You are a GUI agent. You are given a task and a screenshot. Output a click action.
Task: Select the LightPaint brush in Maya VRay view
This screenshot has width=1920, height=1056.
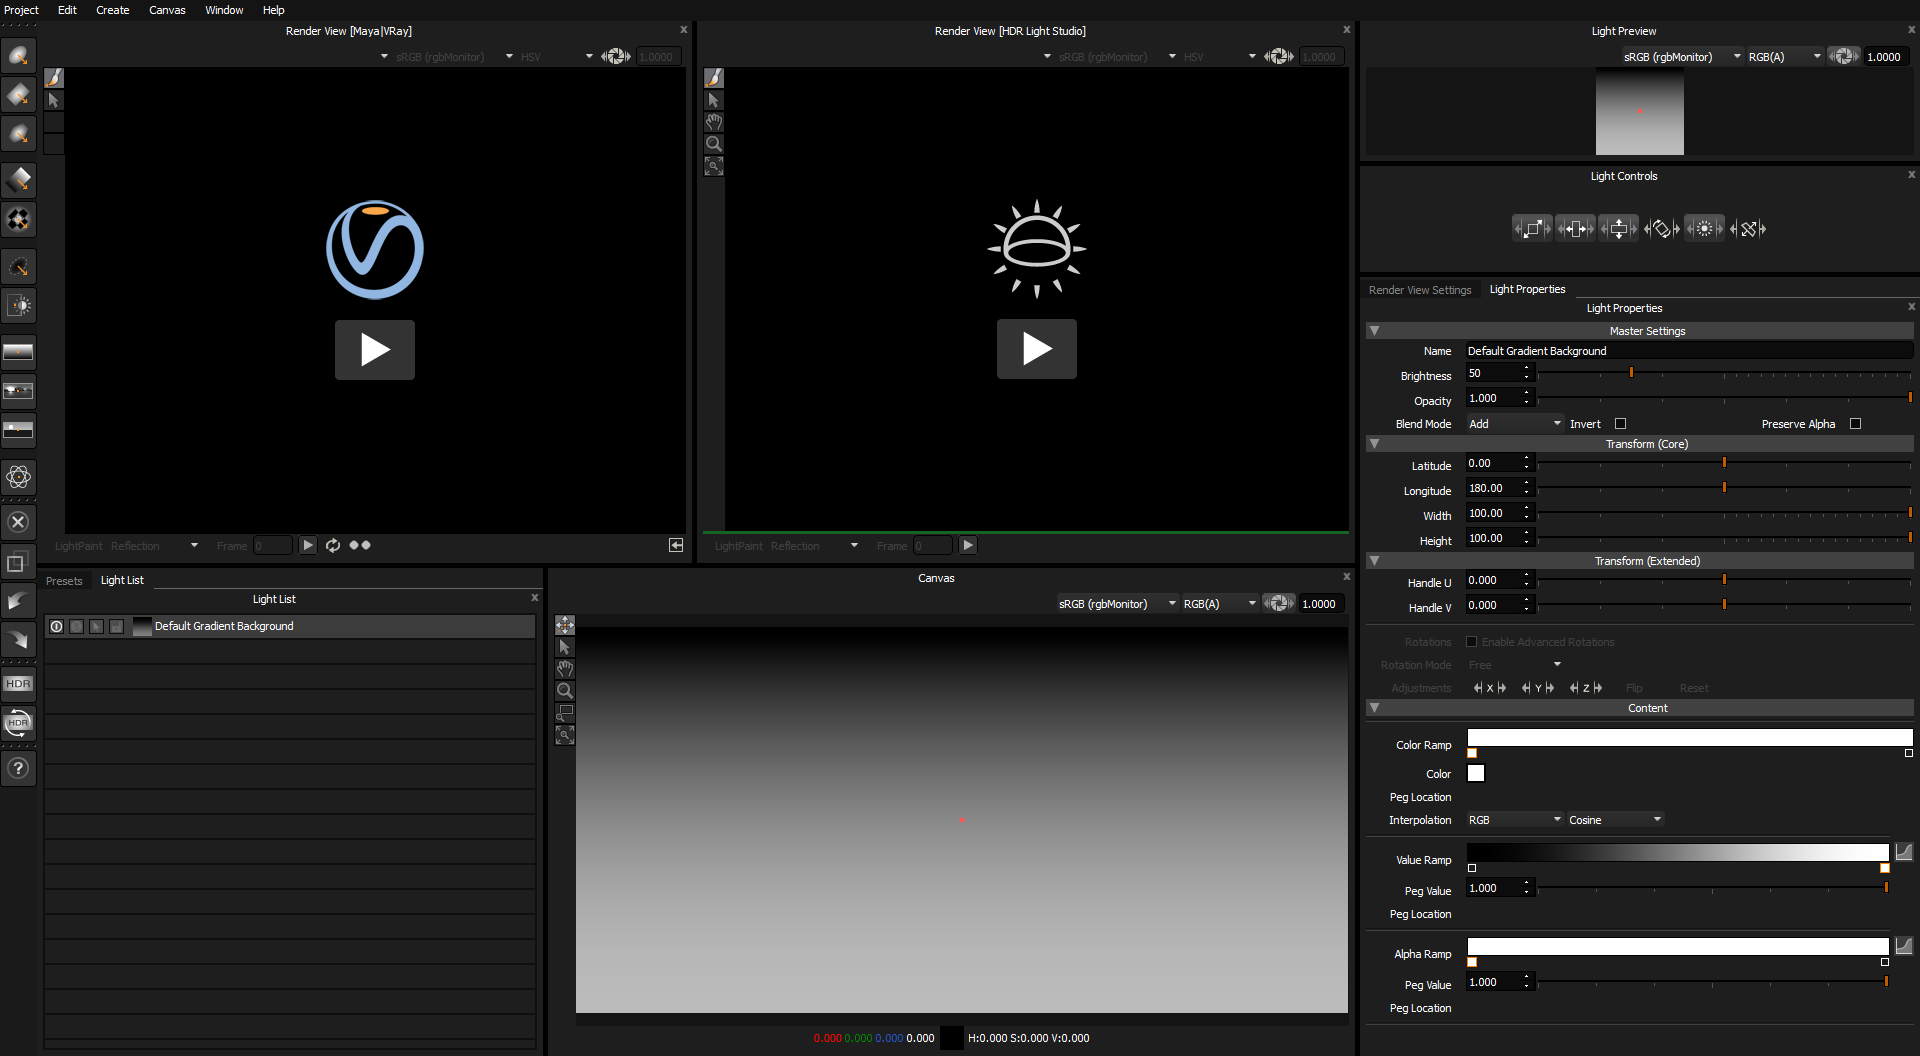point(54,78)
